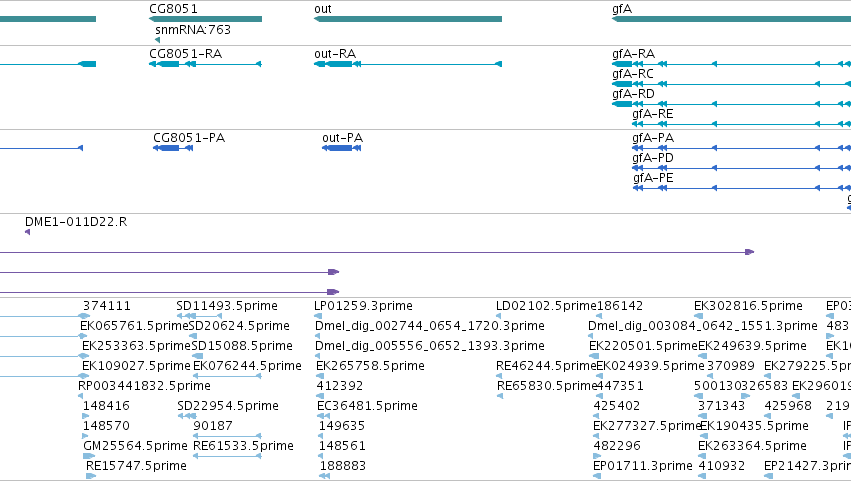The image size is (851, 481).
Task: Open the CG8051-RA transcript label
Action: [185, 54]
